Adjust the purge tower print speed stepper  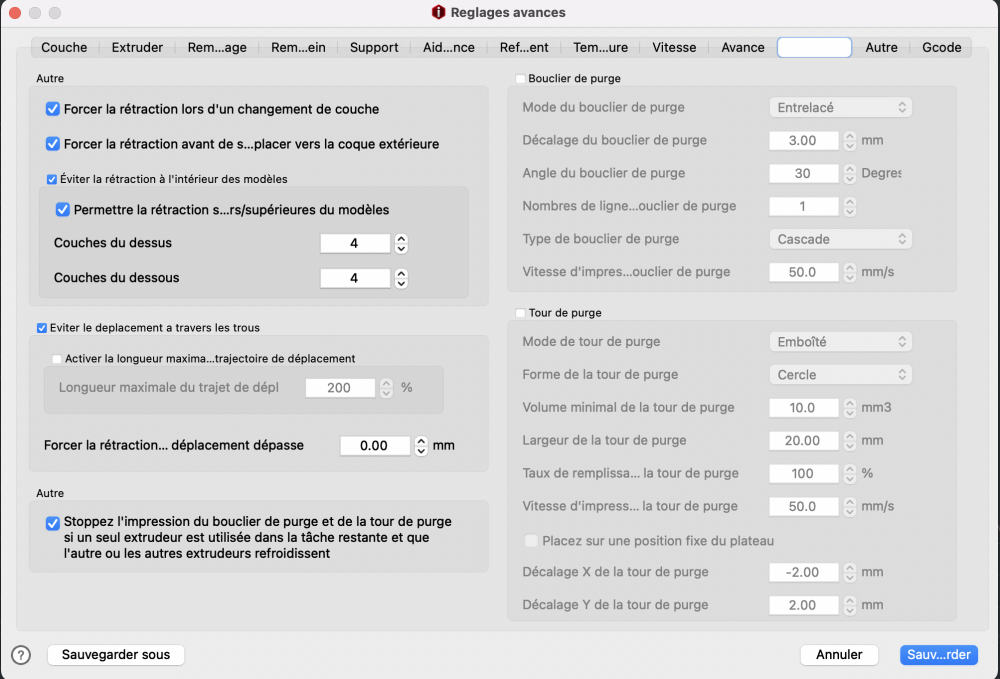(849, 506)
